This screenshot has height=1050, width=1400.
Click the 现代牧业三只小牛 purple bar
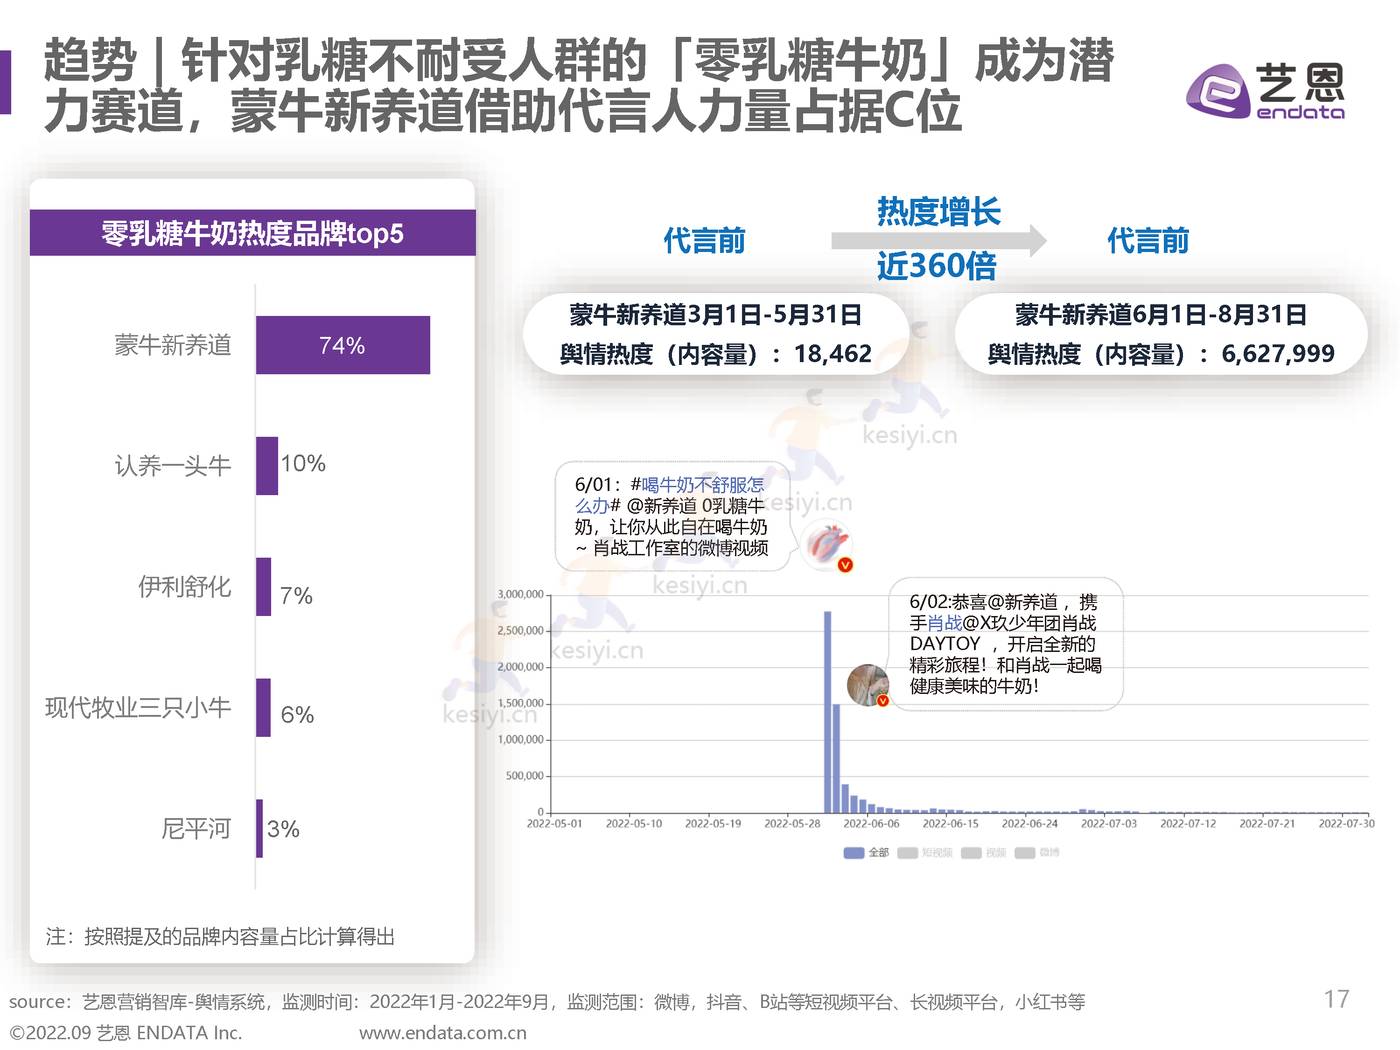263,707
